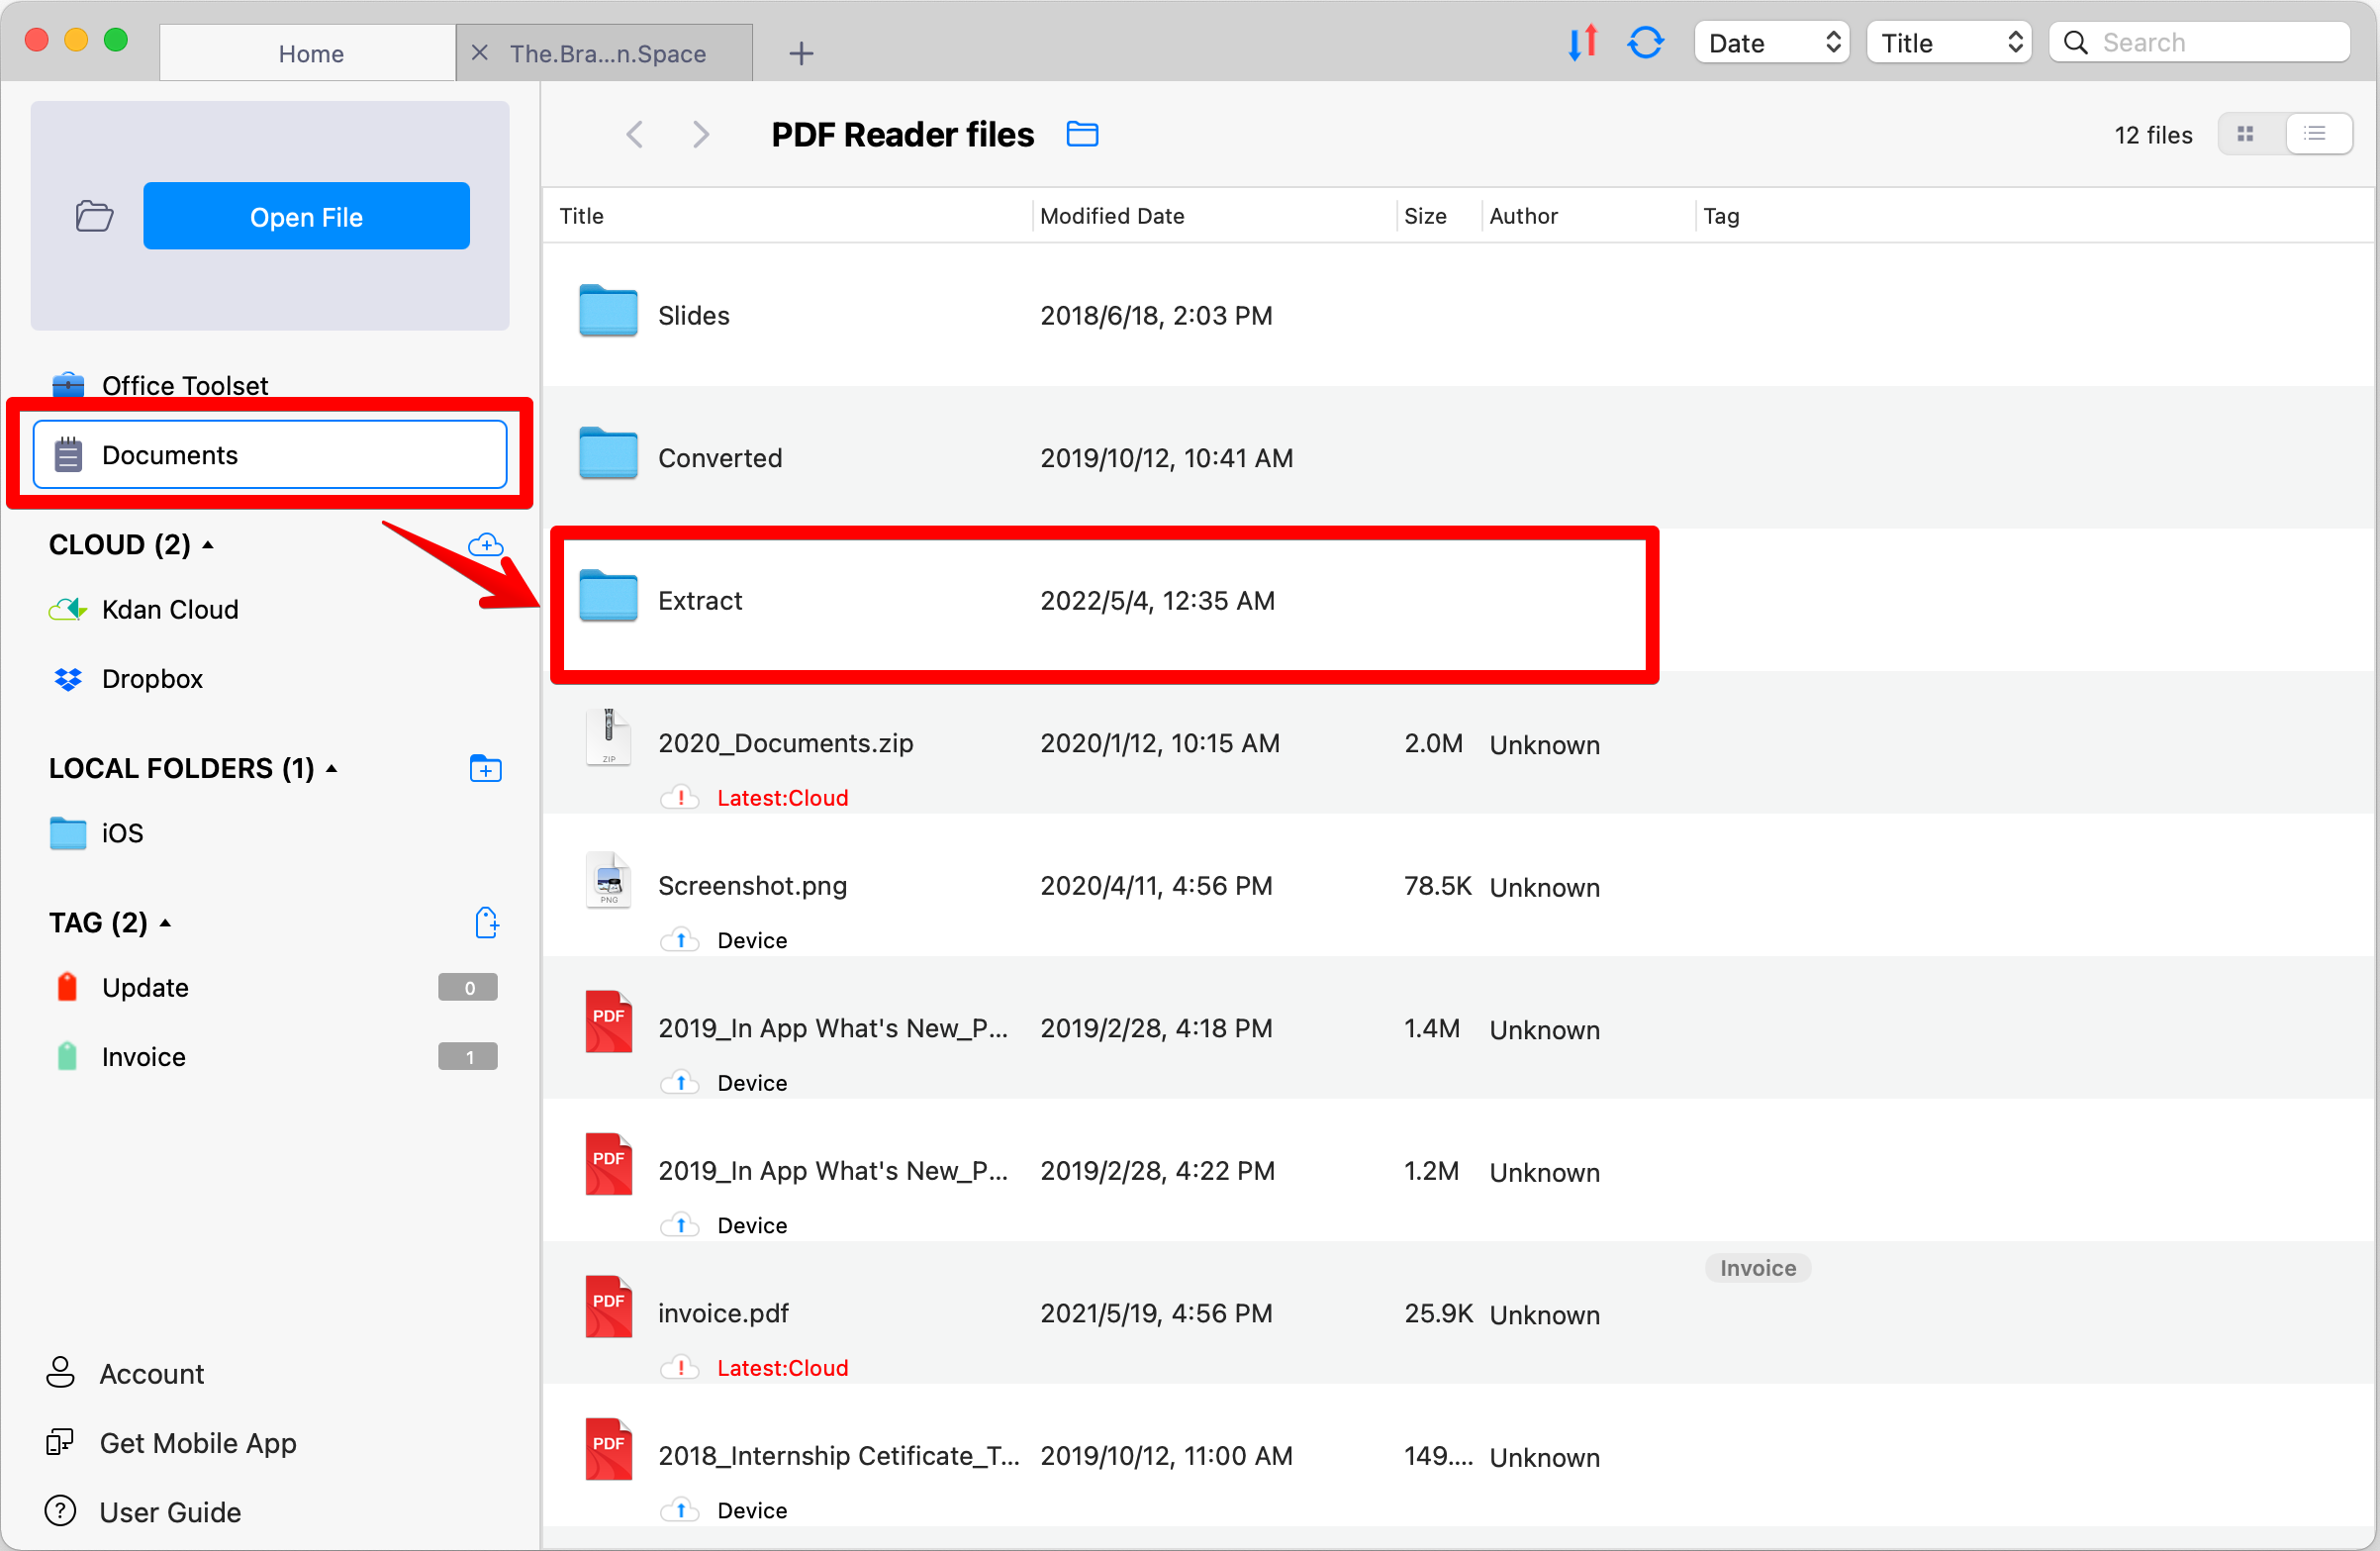Switch to grid view
This screenshot has width=2380, height=1551.
tap(2247, 134)
